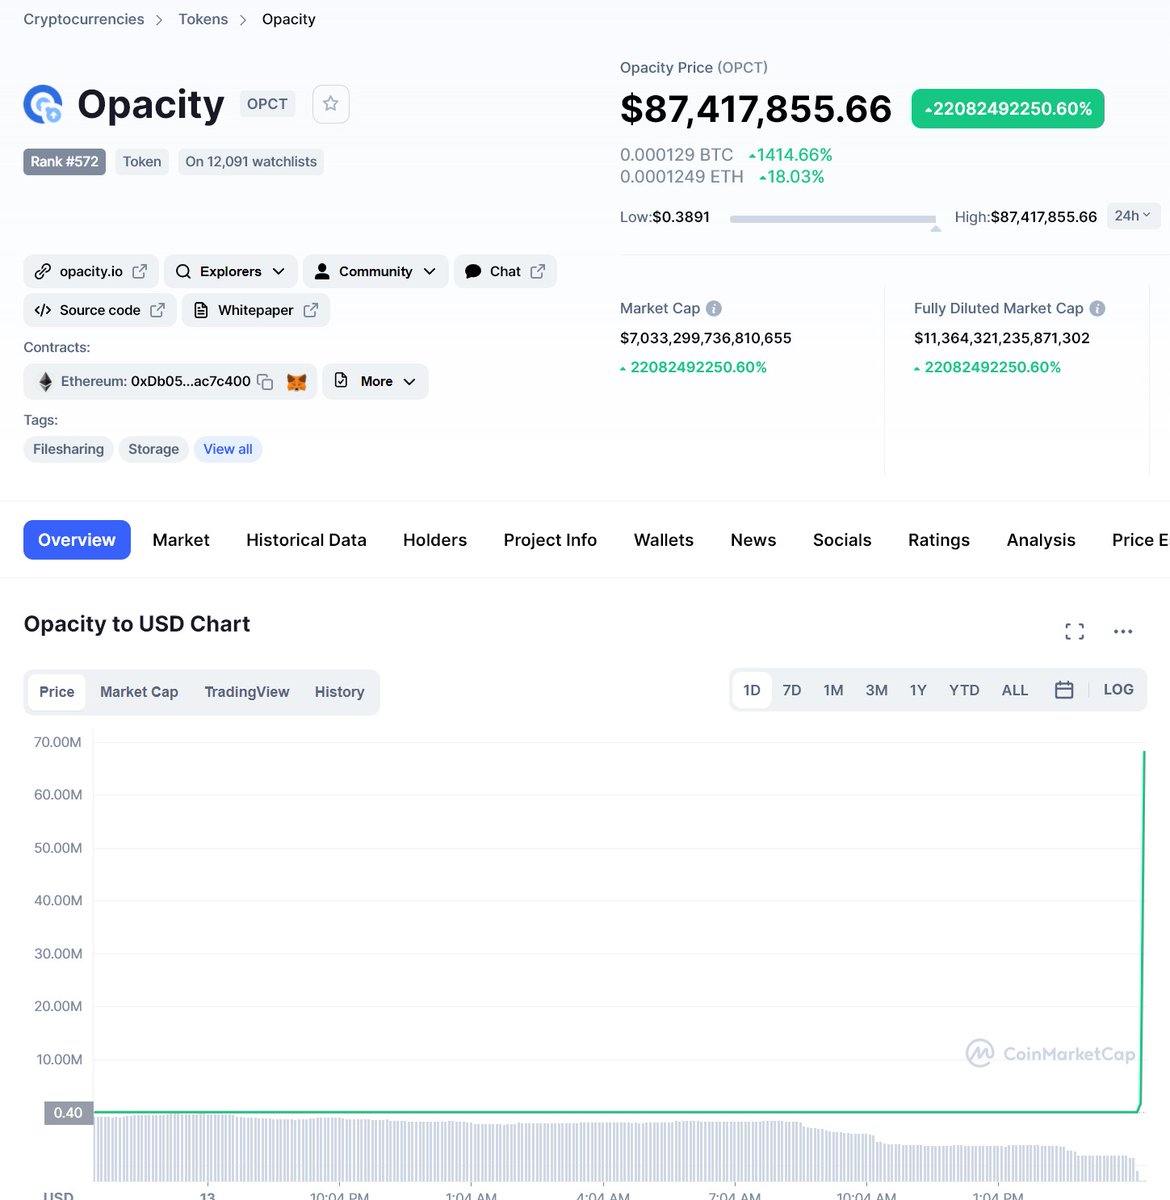This screenshot has height=1200, width=1170.
Task: Open the Analysis tab
Action: tap(1041, 540)
